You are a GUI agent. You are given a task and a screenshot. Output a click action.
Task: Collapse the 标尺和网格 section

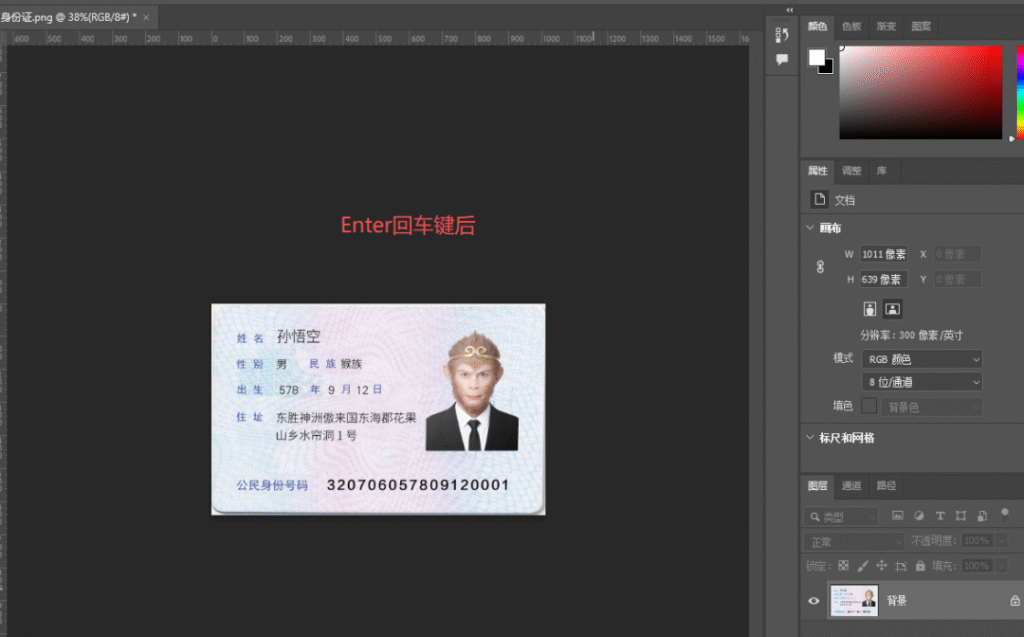pos(810,437)
